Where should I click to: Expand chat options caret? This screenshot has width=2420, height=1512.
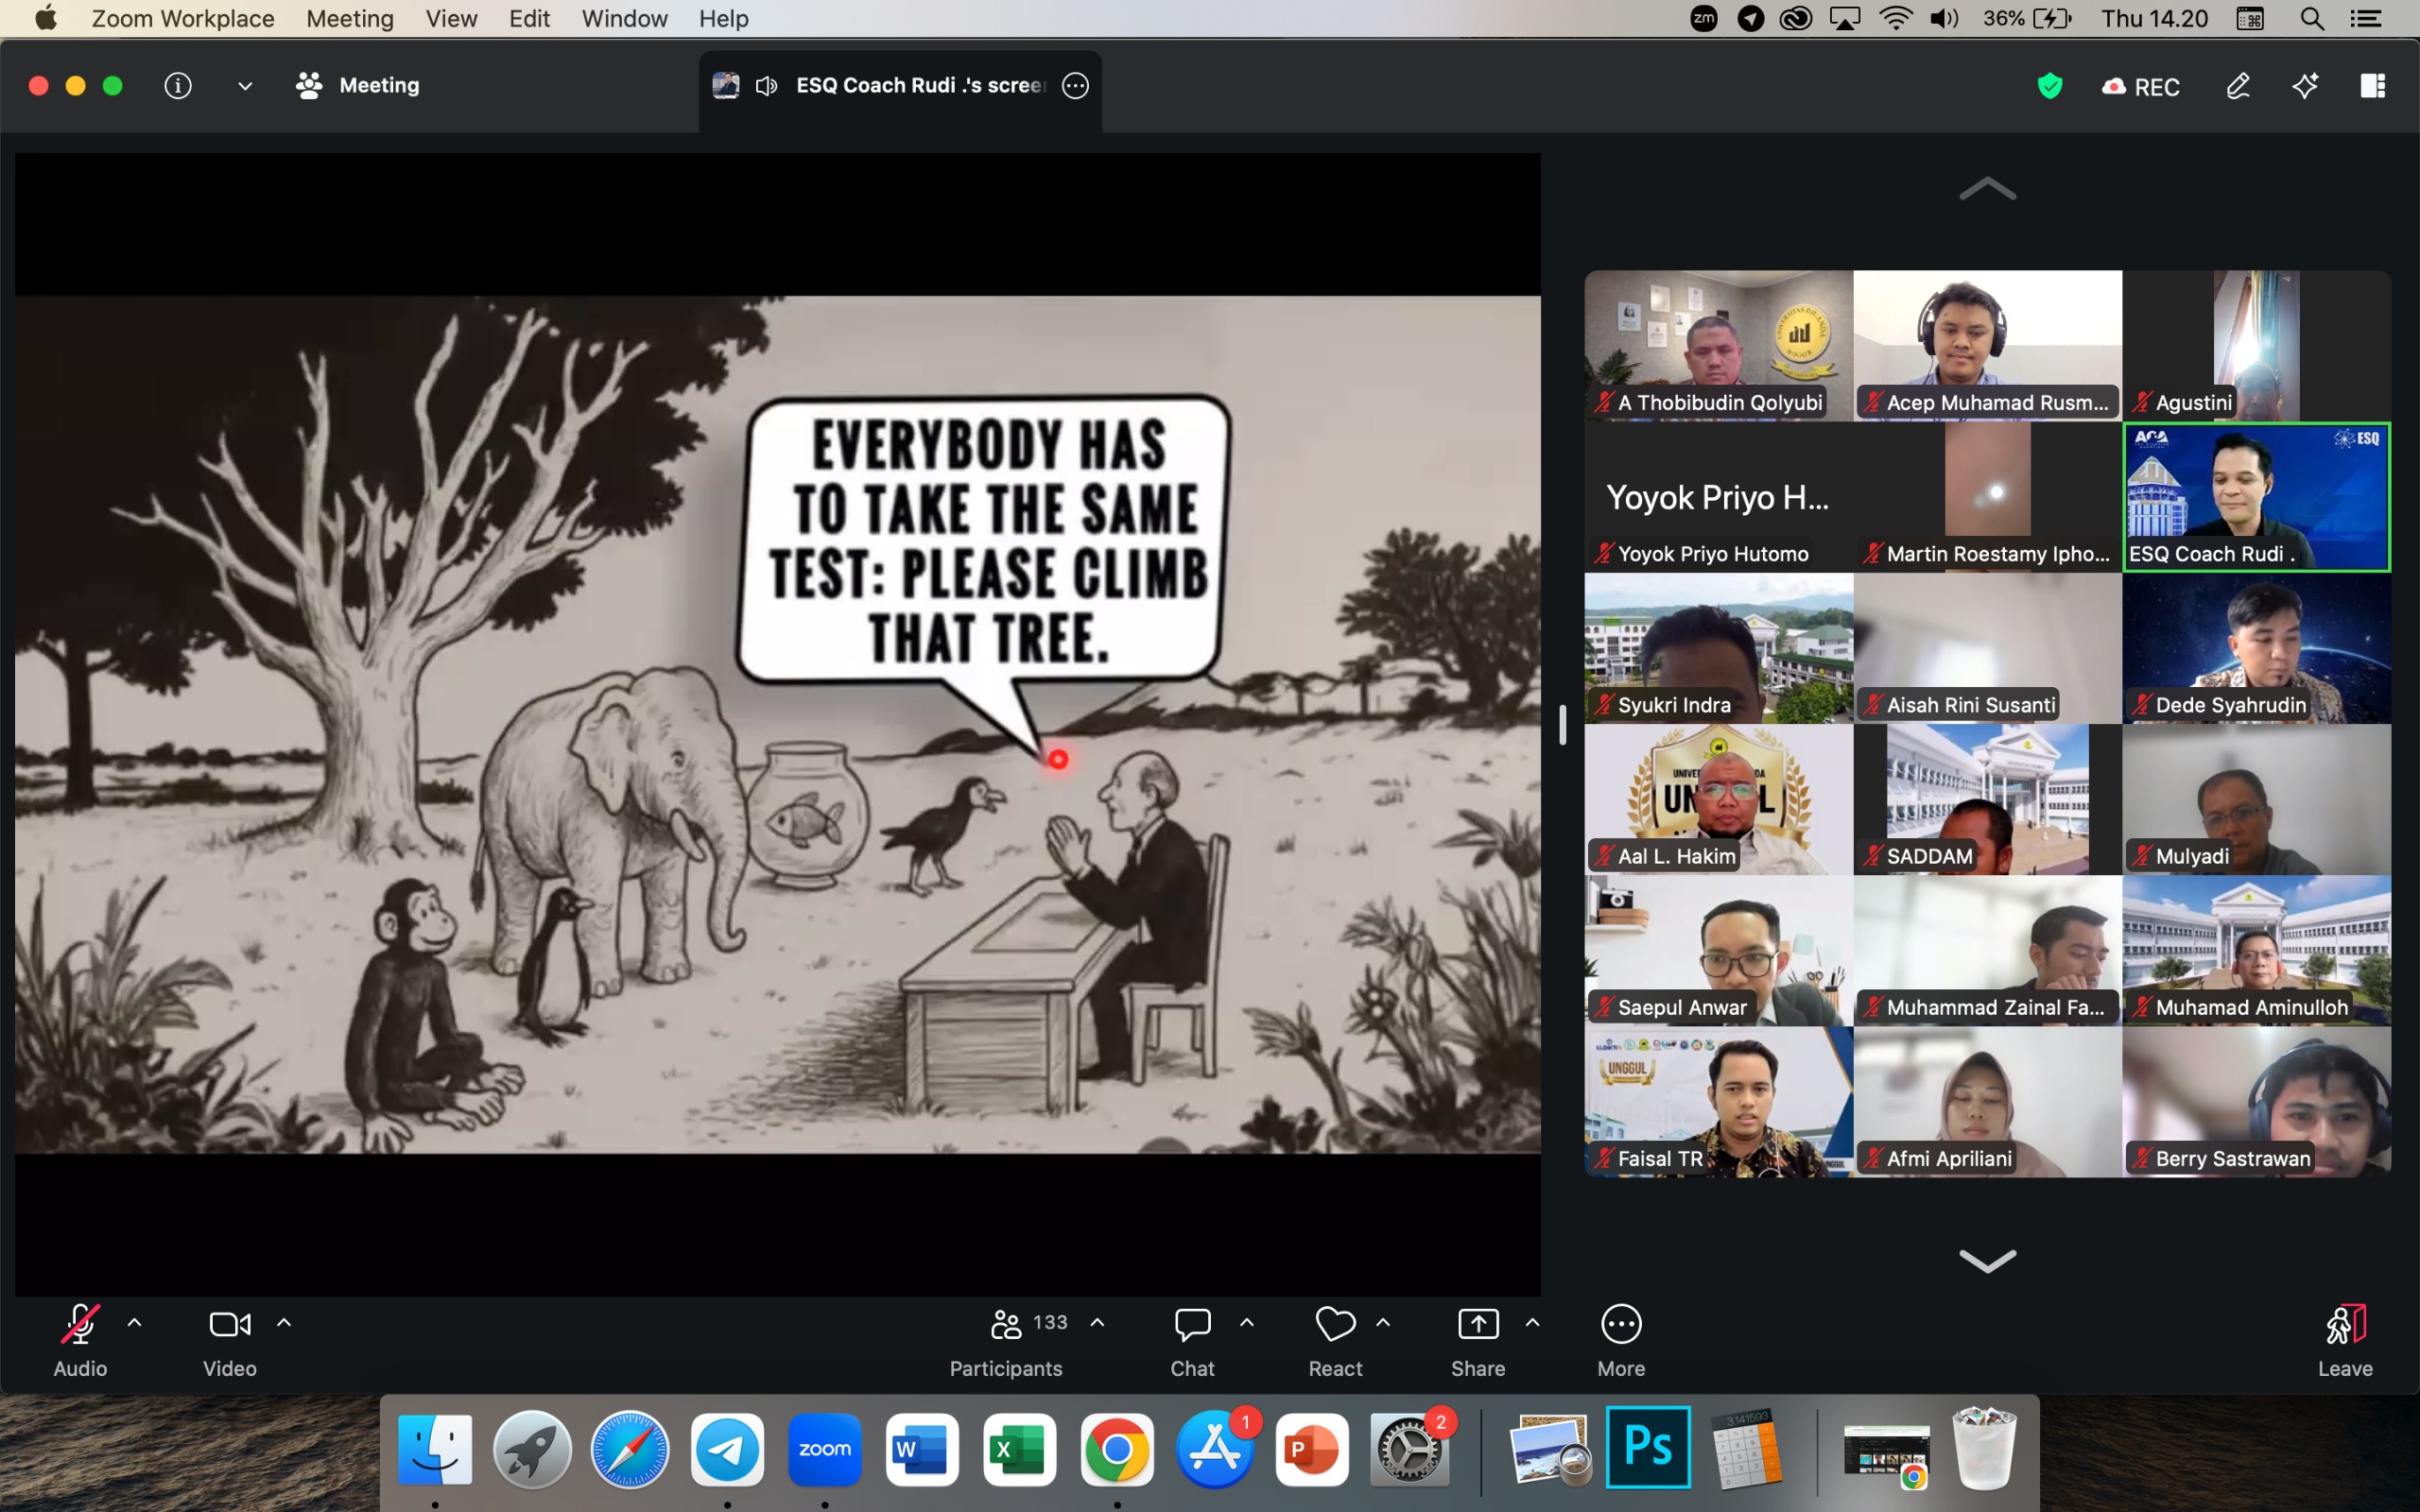tap(1247, 1323)
